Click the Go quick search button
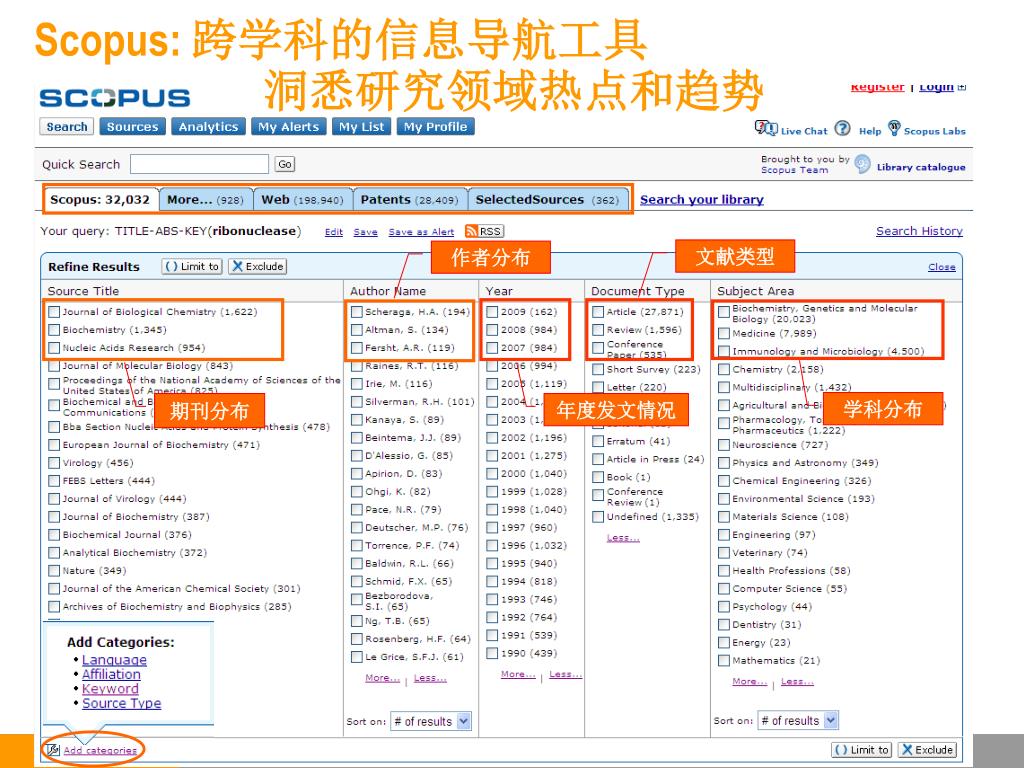Viewport: 1024px width, 768px height. (x=285, y=164)
